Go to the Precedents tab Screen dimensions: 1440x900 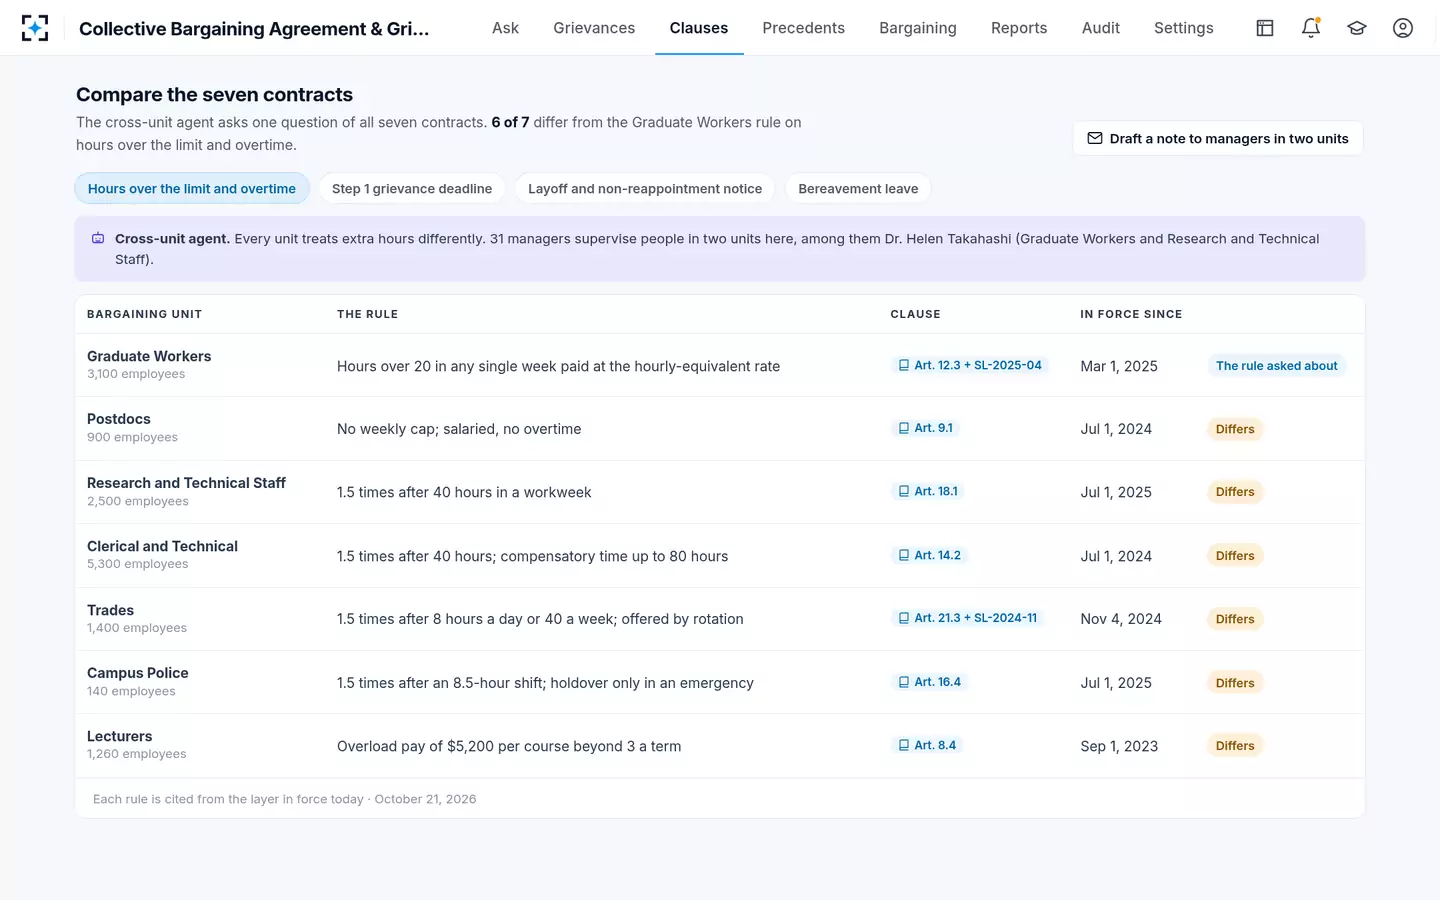[x=803, y=28]
